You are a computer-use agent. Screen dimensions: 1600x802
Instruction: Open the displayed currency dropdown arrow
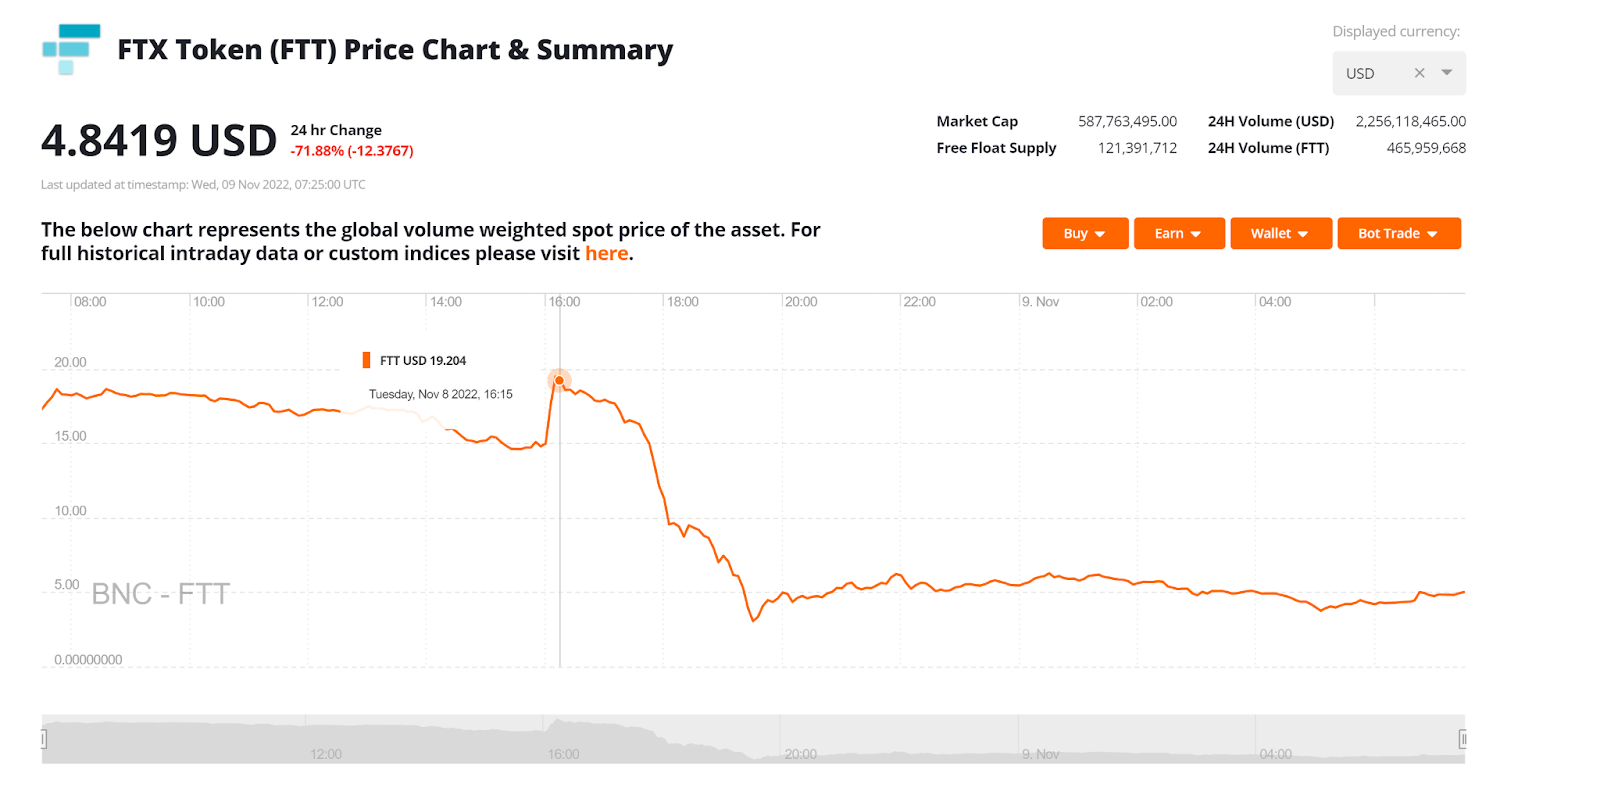(x=1447, y=73)
